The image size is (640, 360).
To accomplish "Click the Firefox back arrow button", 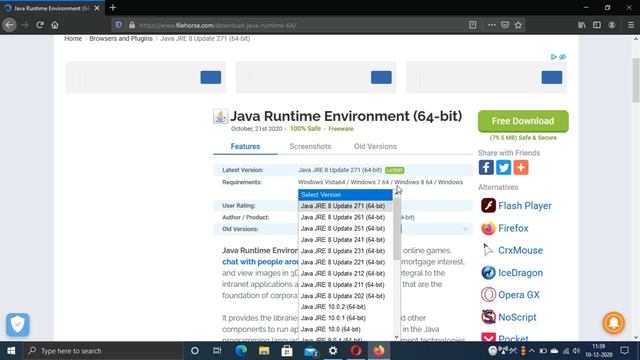I will click(x=9, y=25).
